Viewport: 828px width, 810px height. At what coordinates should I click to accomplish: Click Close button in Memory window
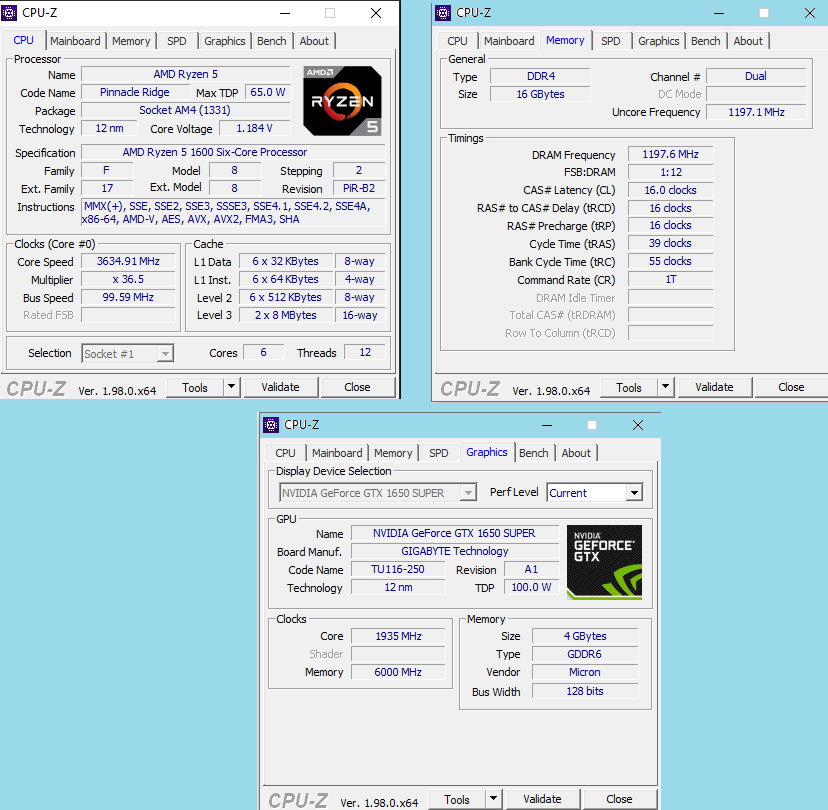click(x=791, y=387)
